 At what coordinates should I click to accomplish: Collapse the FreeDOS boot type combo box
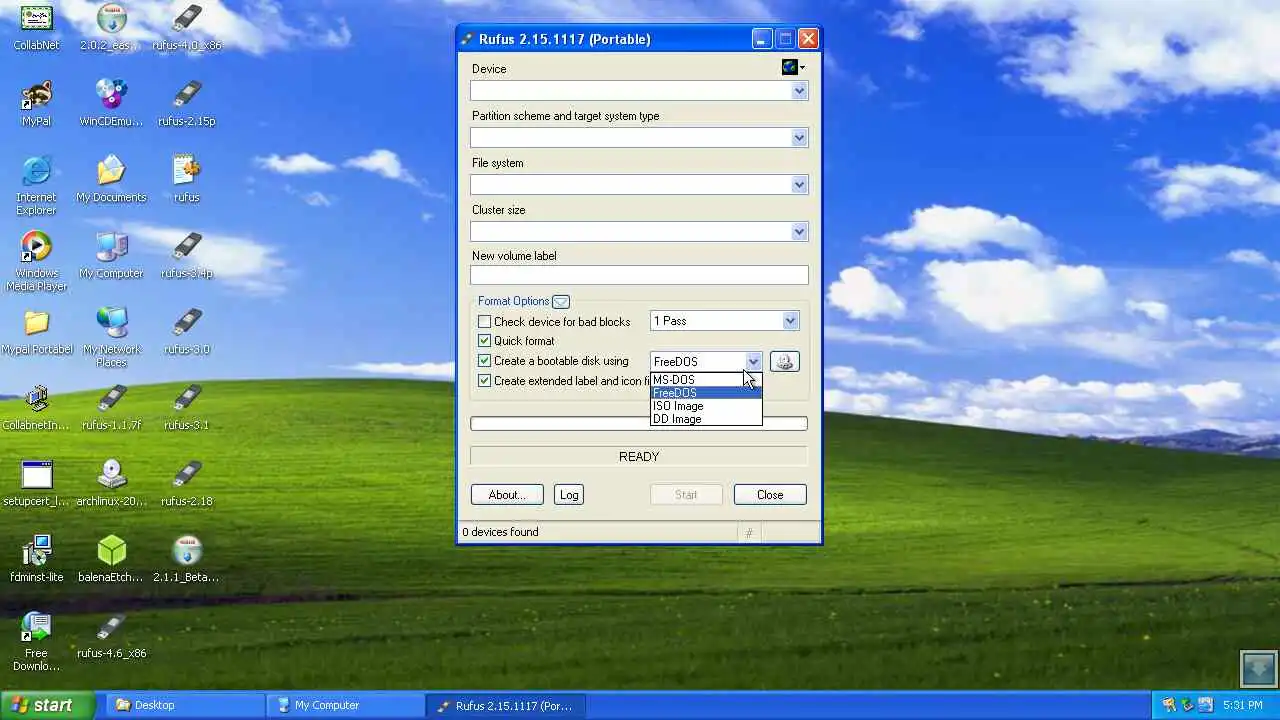tap(753, 361)
